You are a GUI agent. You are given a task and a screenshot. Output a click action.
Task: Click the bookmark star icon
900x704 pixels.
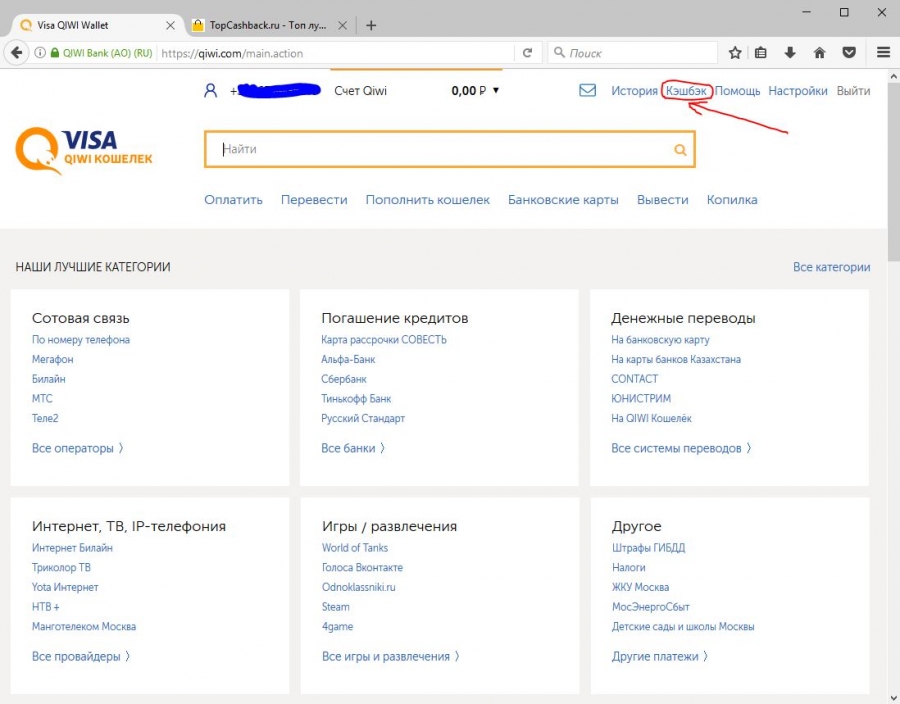[x=735, y=53]
